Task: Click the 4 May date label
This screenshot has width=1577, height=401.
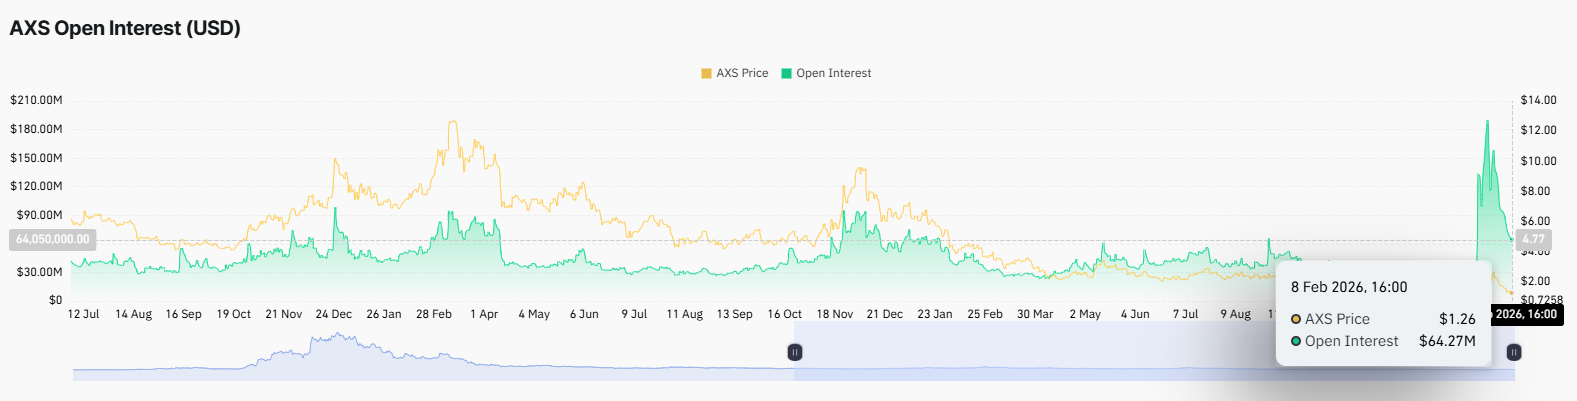Action: (534, 314)
